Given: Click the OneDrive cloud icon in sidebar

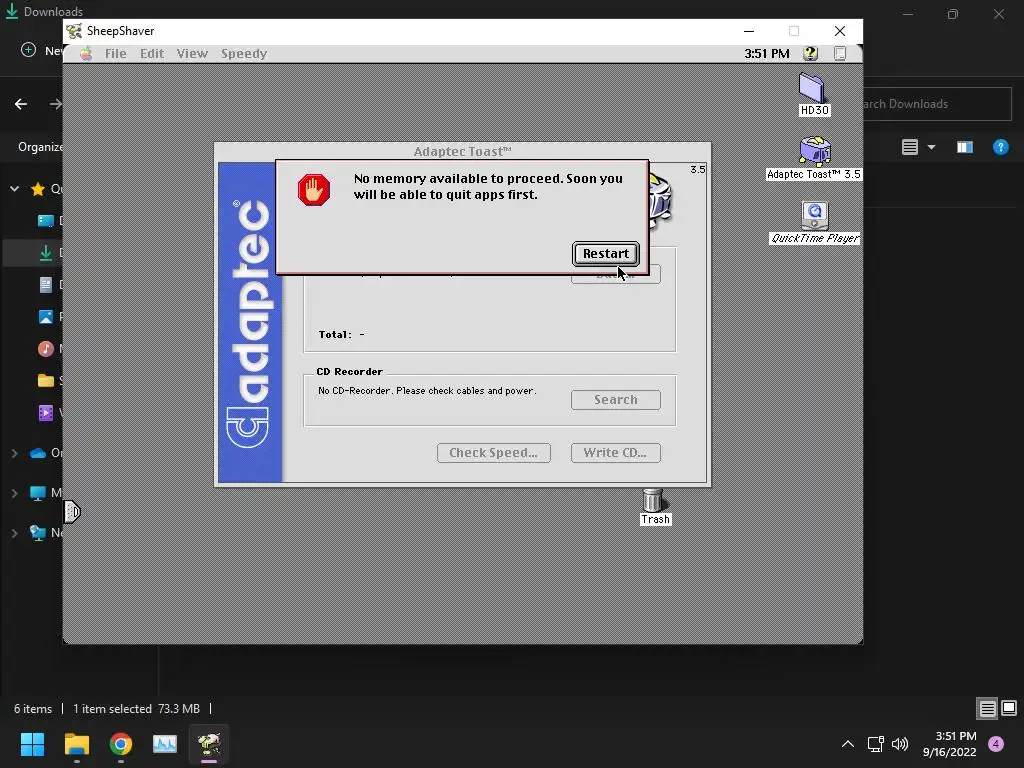Looking at the screenshot, I should 38,453.
